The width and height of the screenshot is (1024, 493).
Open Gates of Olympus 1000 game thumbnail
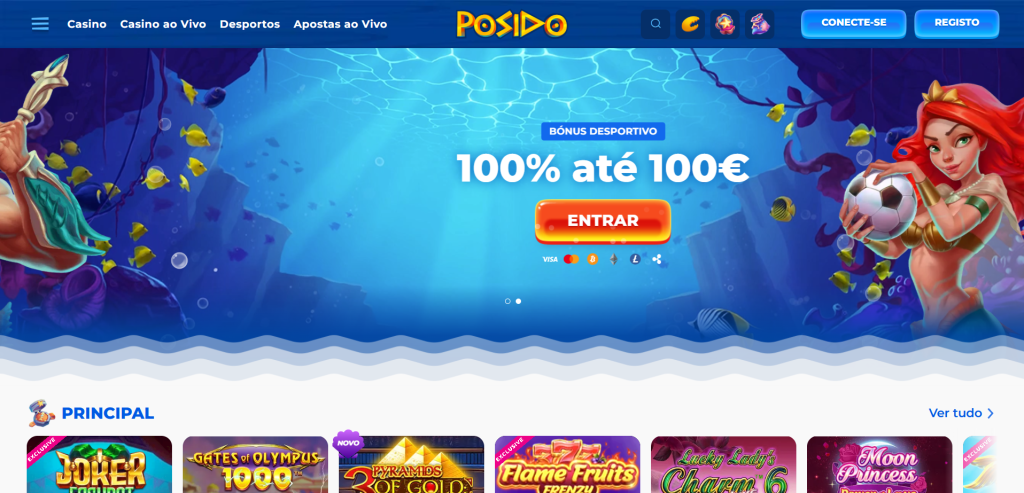[255, 464]
